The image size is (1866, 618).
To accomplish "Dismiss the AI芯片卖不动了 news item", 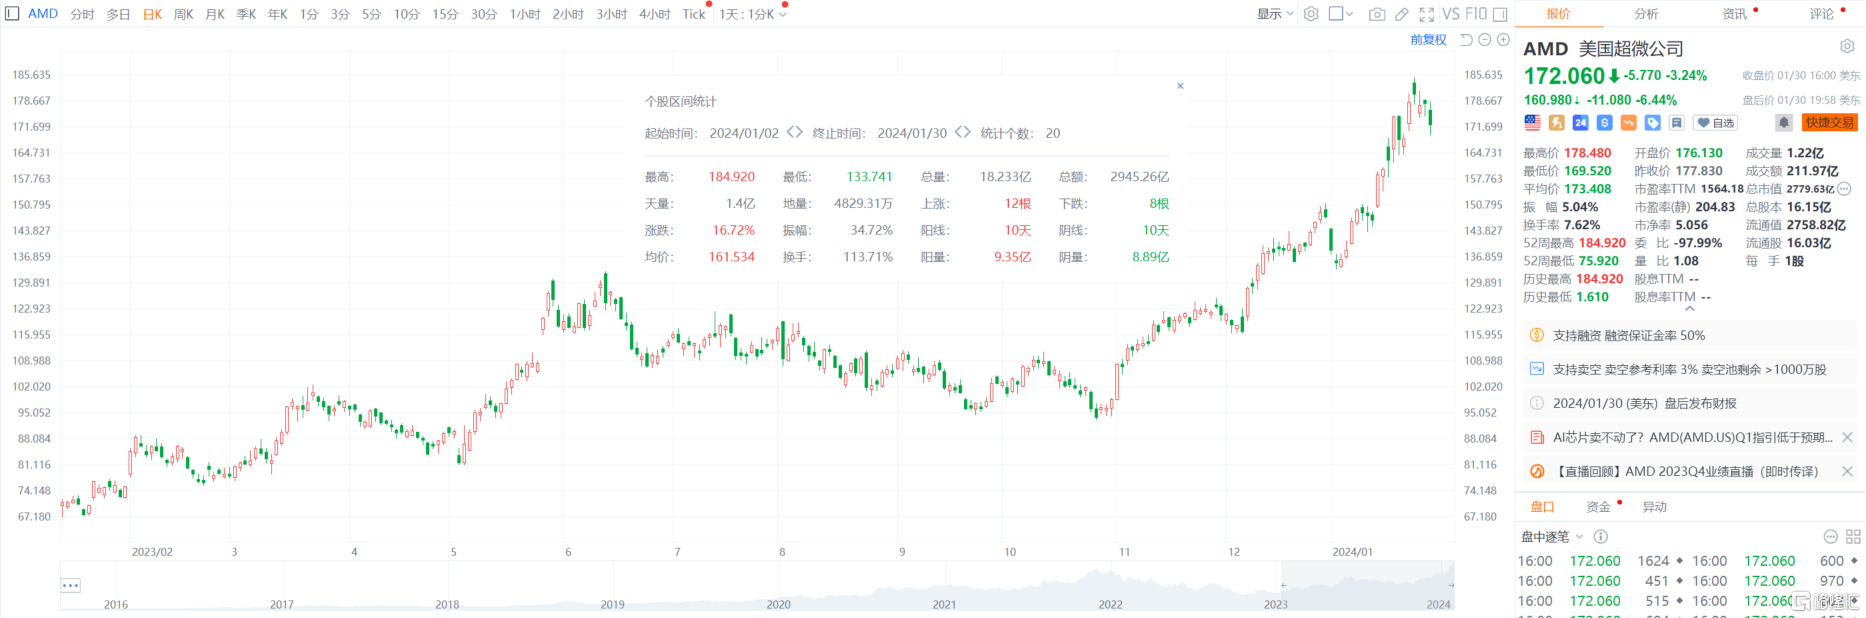I will 1847,438.
